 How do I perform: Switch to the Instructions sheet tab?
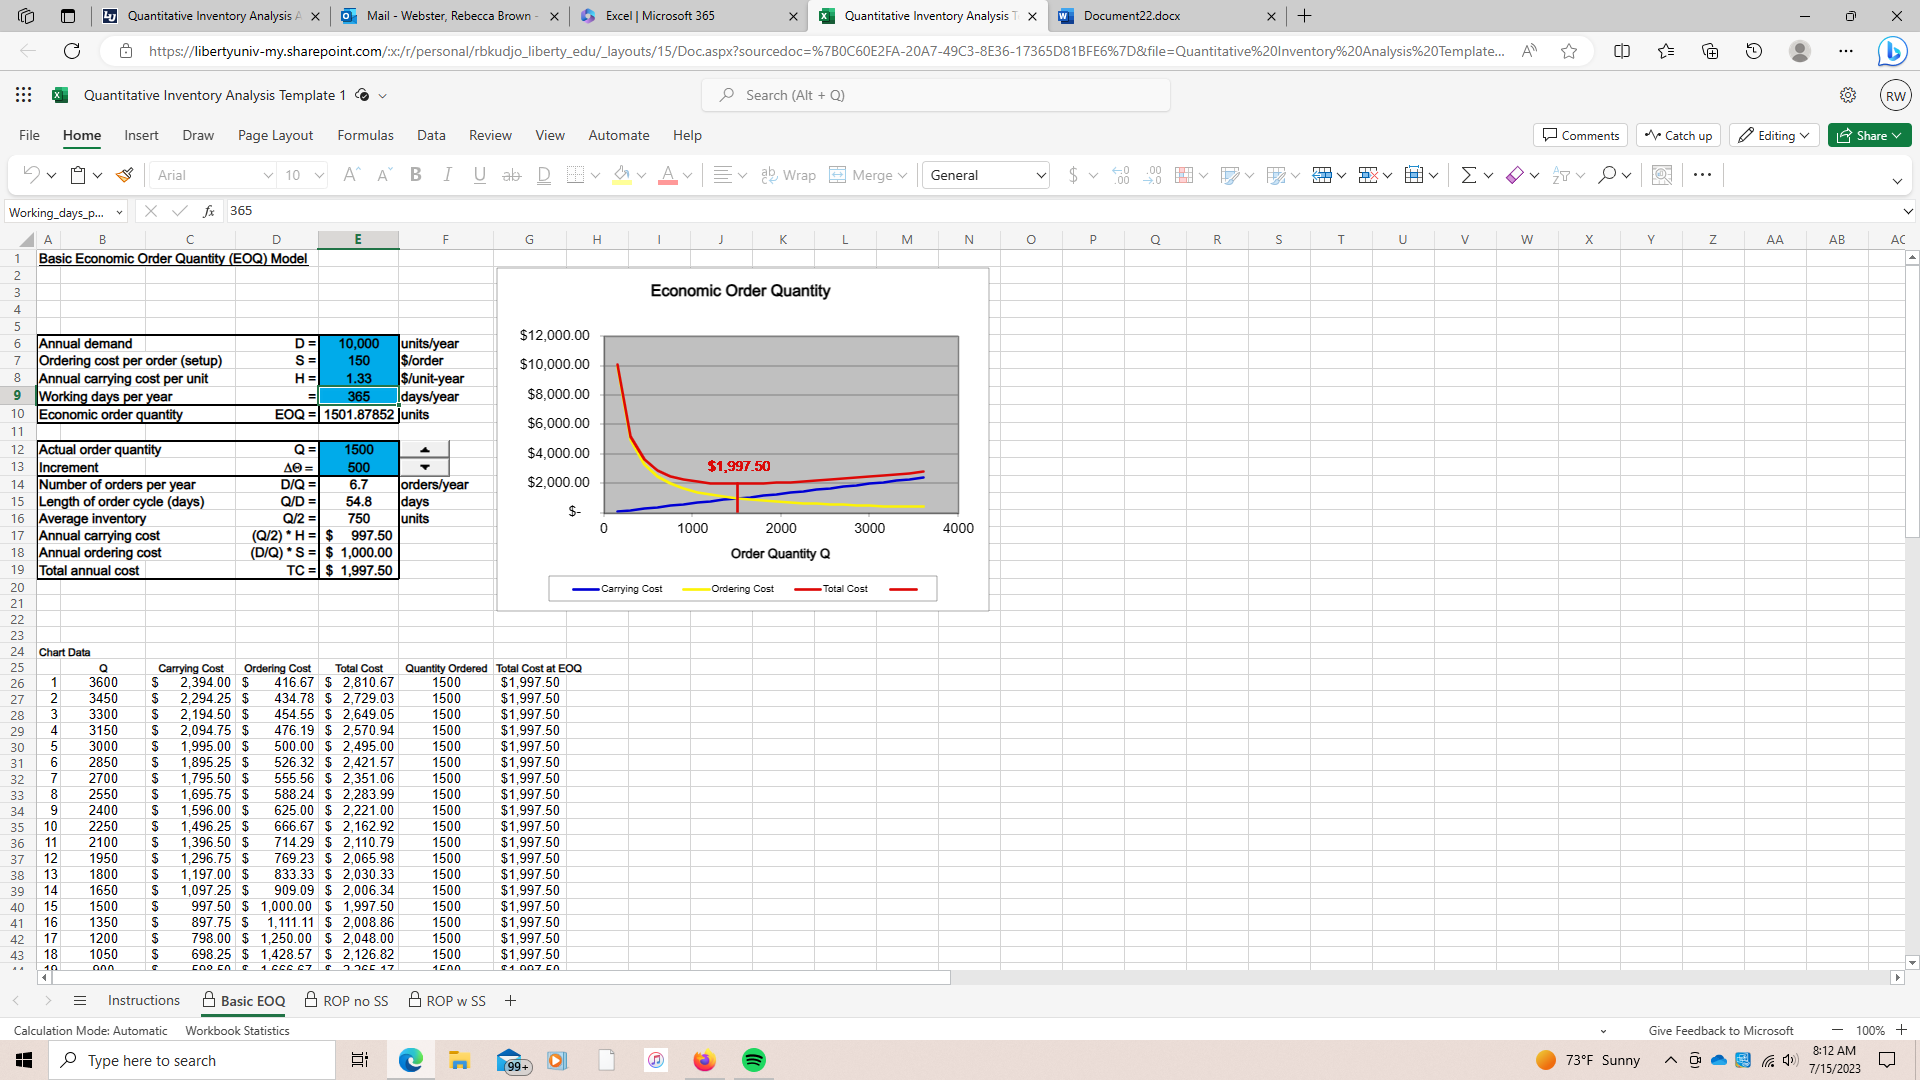[x=144, y=1001]
